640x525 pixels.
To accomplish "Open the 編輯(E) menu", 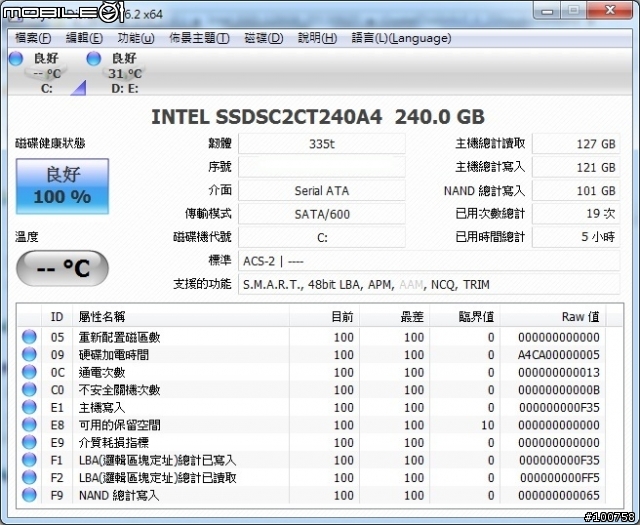I will point(84,38).
